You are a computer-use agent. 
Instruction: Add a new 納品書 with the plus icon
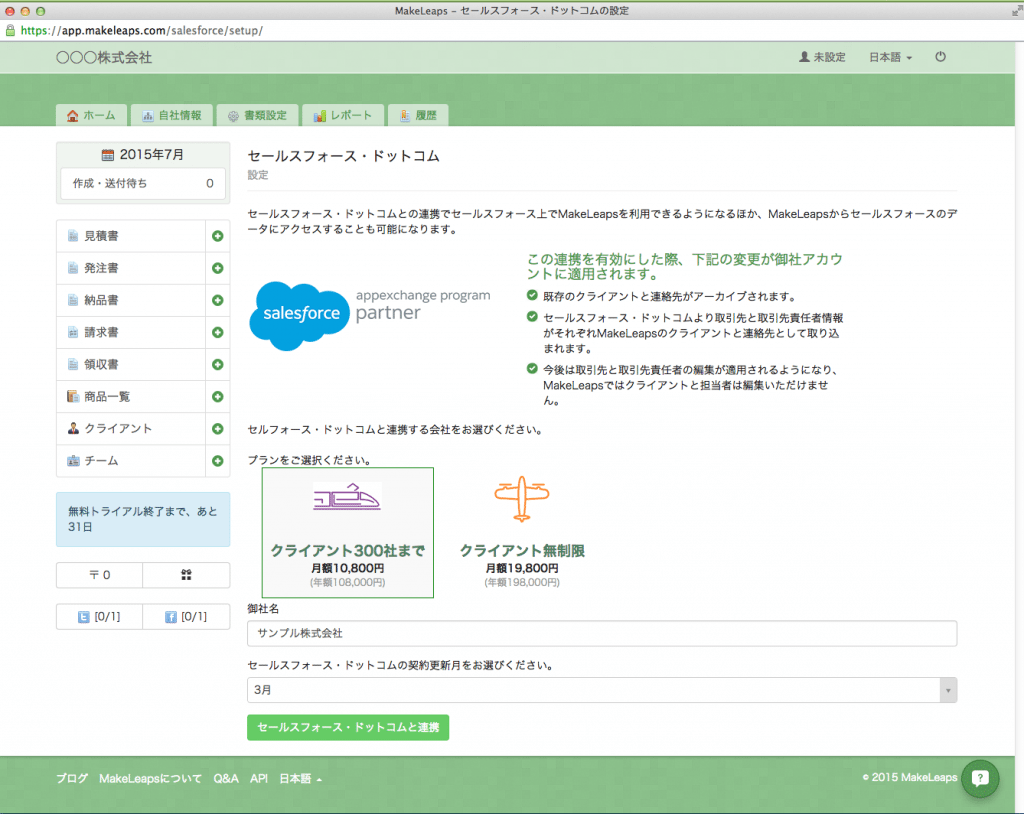point(217,300)
